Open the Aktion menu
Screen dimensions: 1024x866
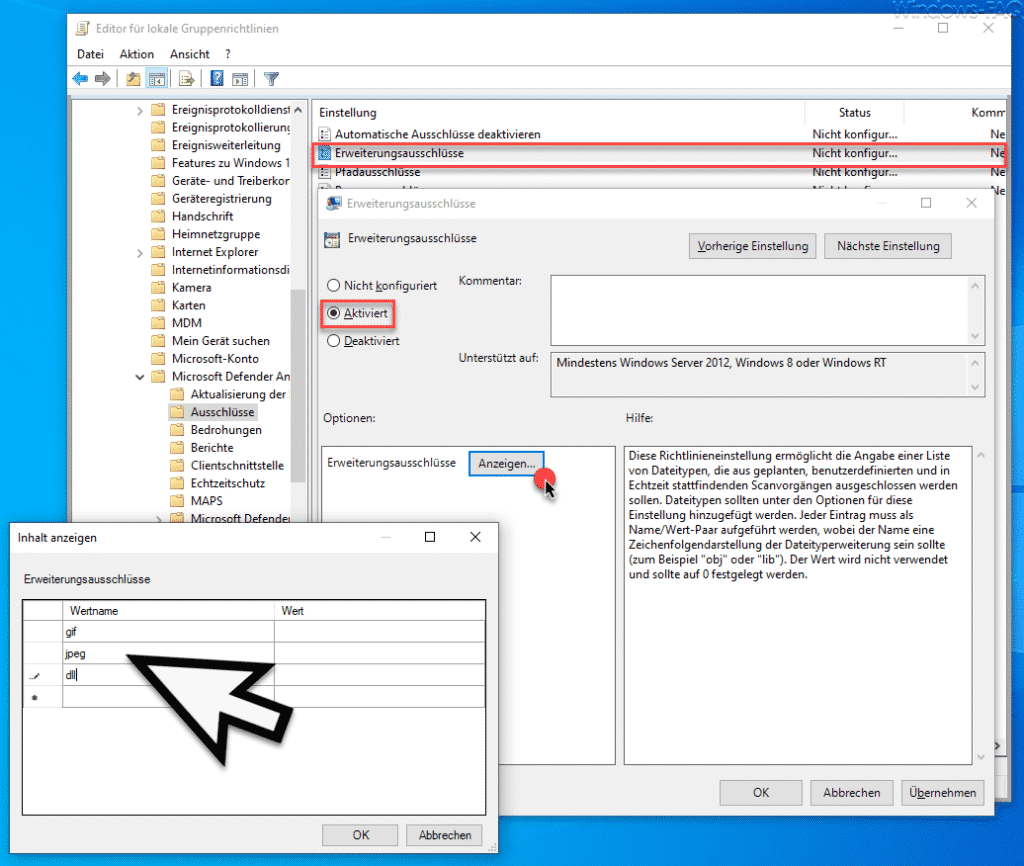[x=136, y=54]
